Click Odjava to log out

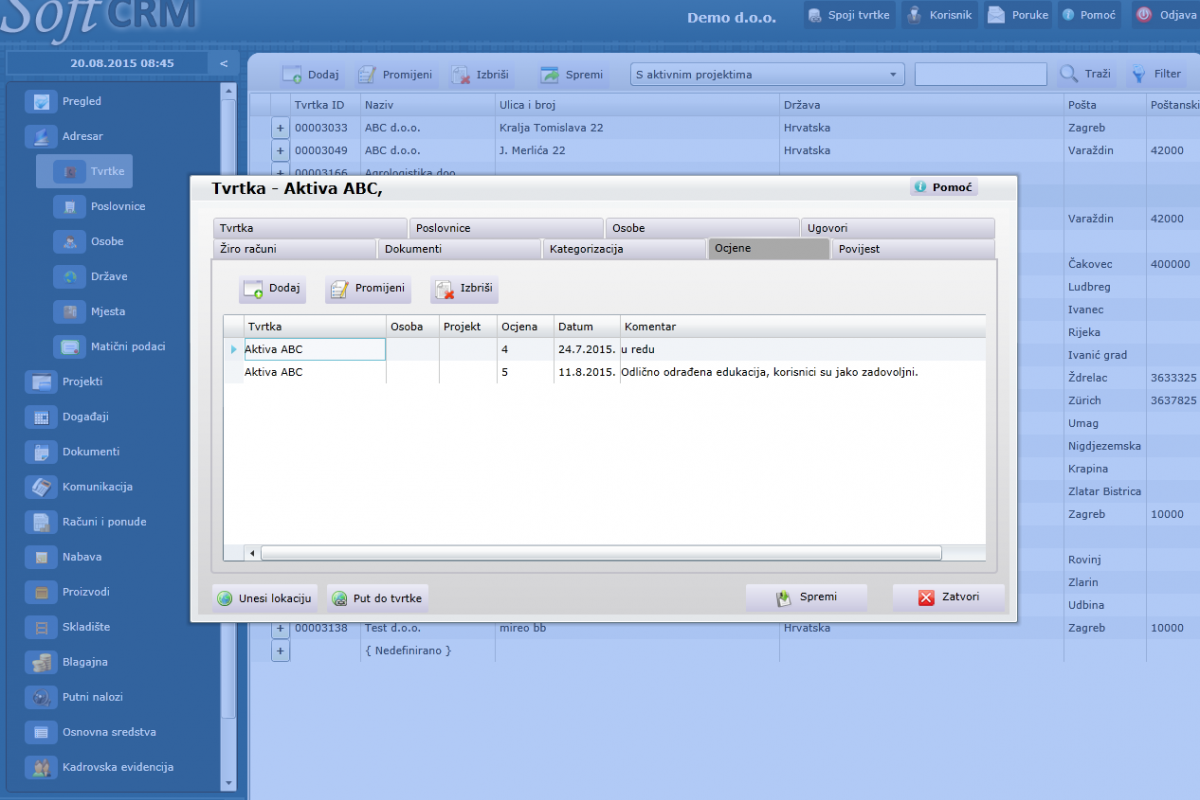tap(1165, 15)
